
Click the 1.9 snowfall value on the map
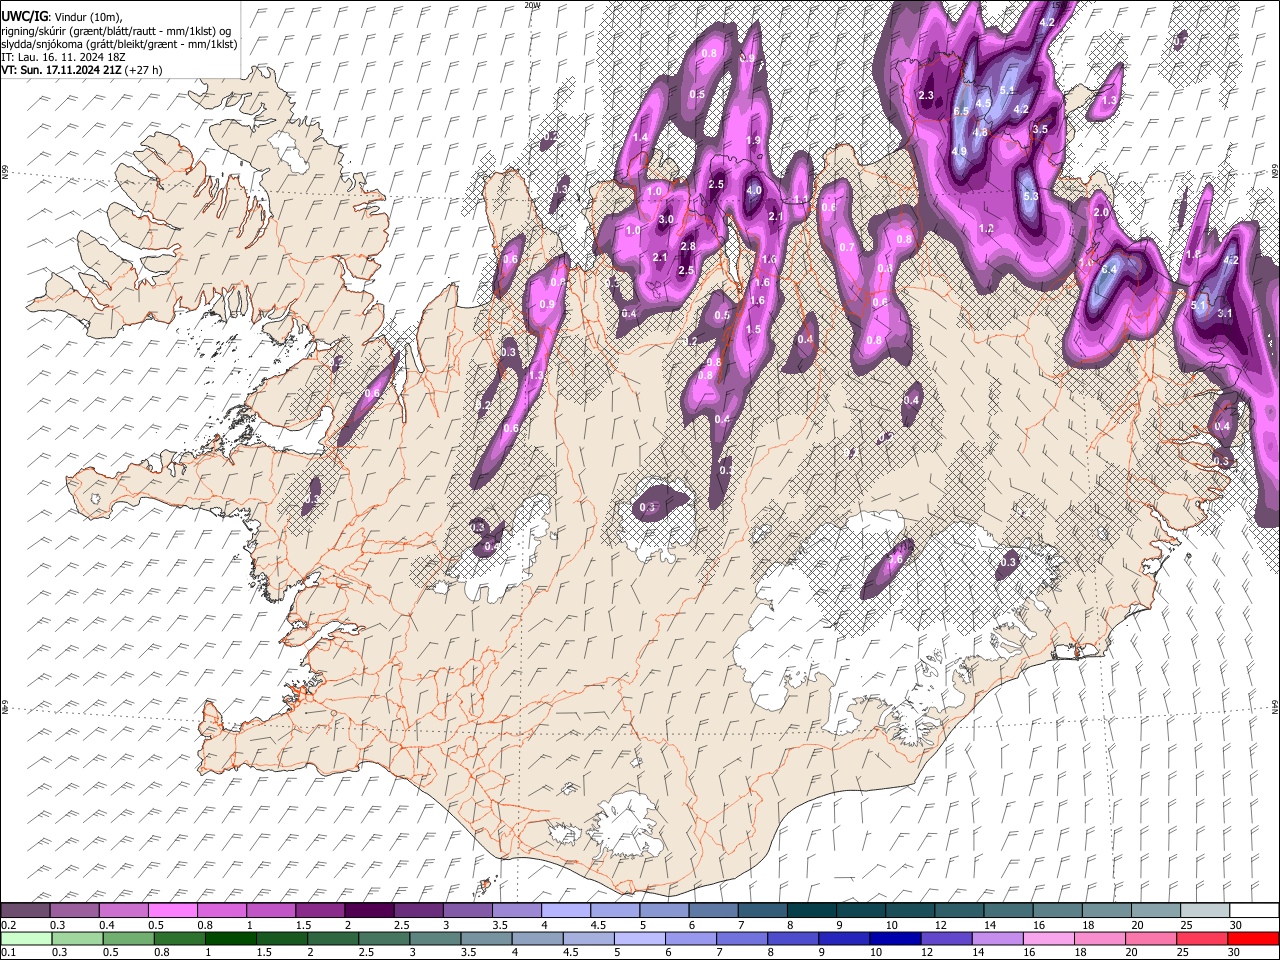point(754,140)
